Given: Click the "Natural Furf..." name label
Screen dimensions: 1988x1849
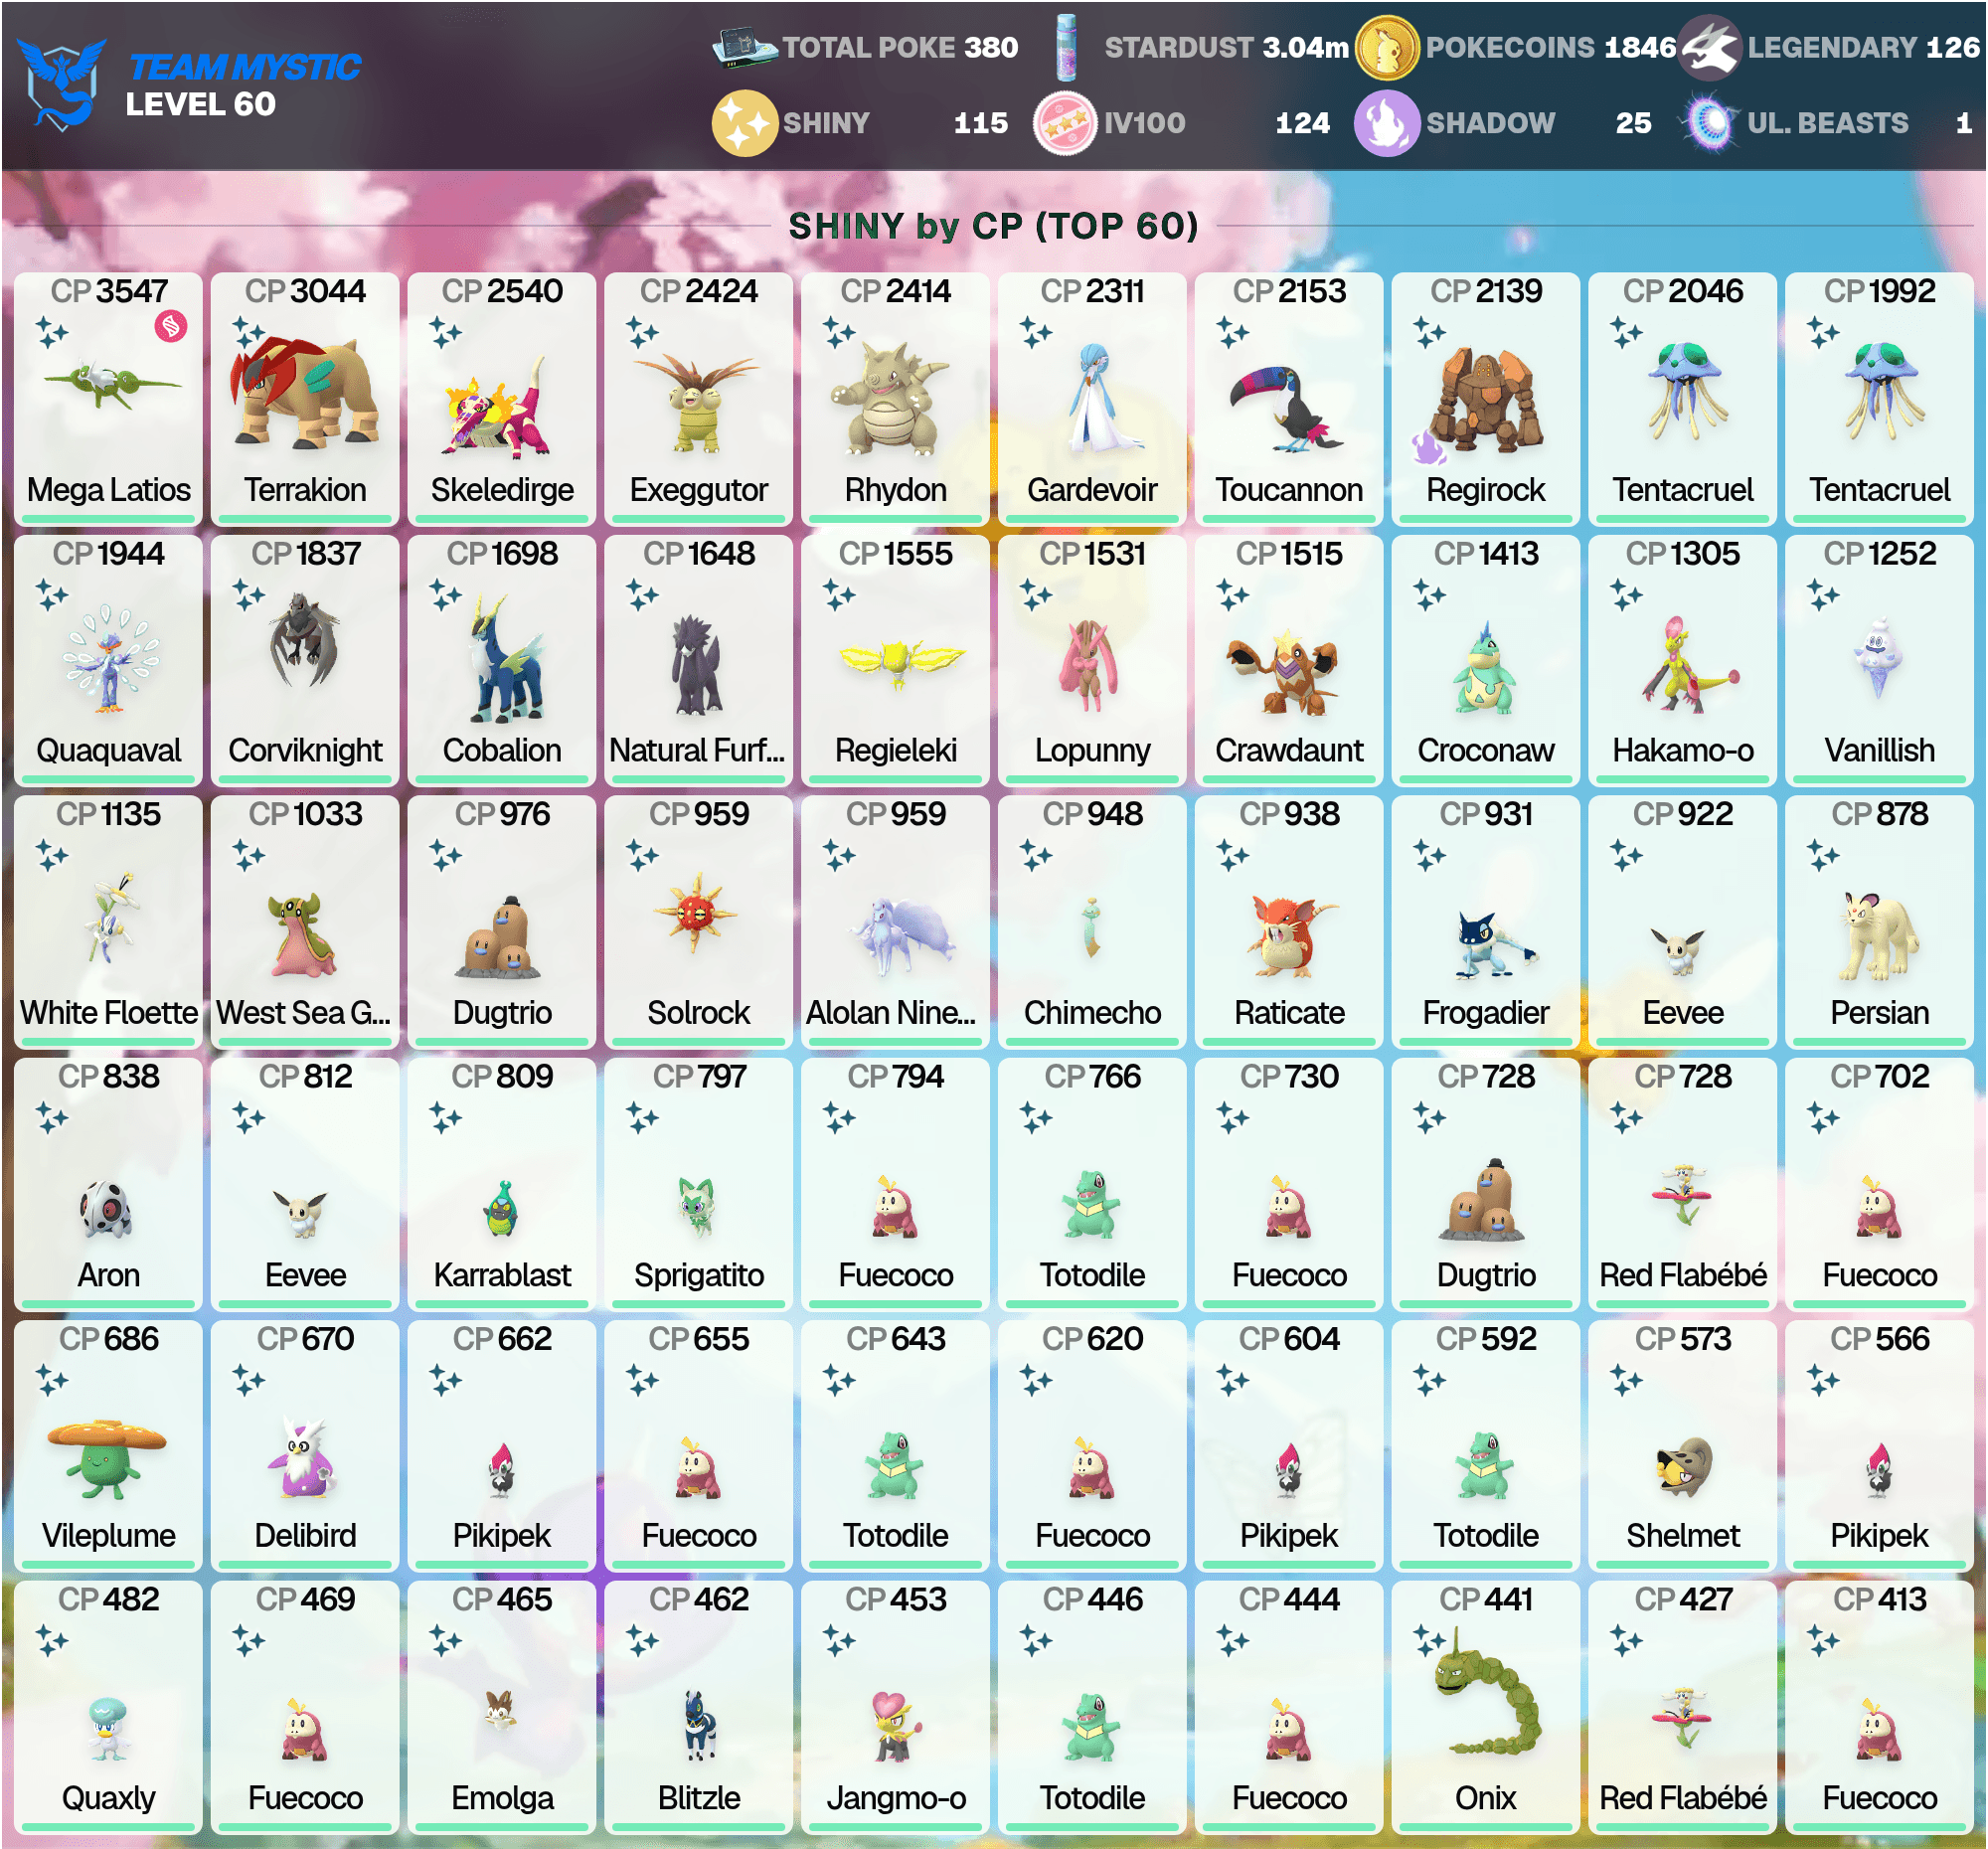Looking at the screenshot, I should (697, 750).
